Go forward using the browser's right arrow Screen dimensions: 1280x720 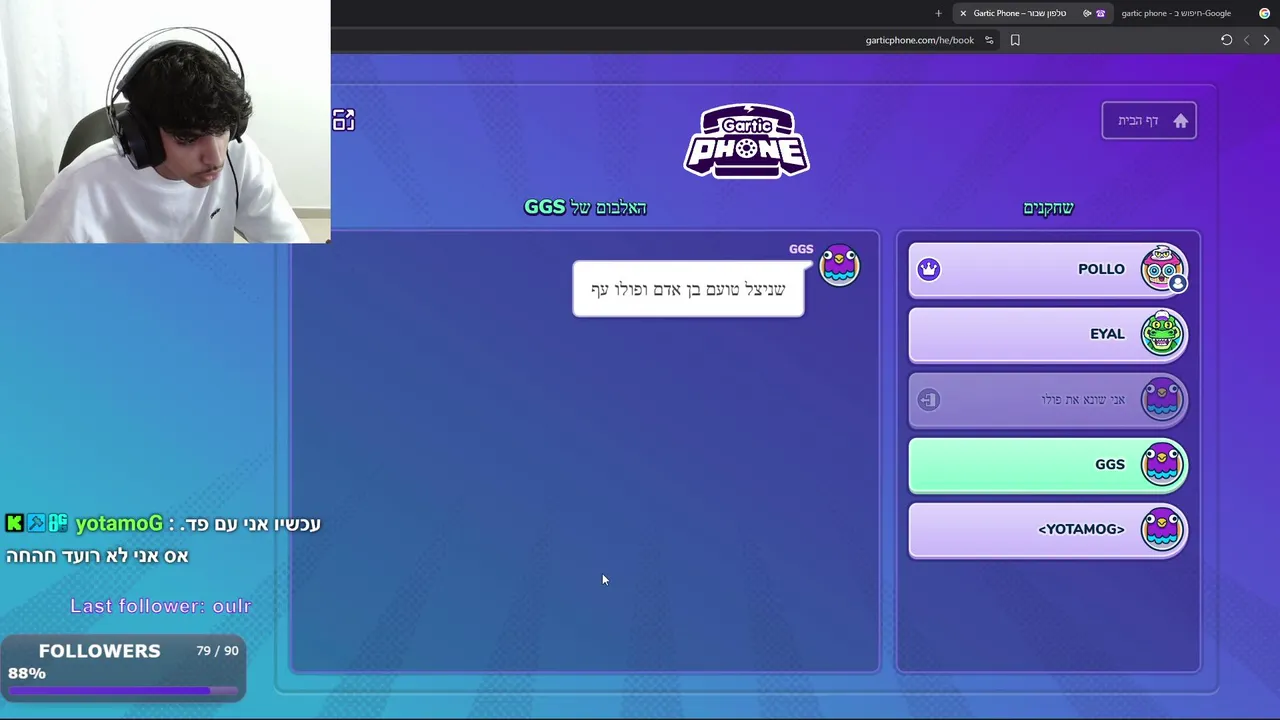click(1266, 40)
